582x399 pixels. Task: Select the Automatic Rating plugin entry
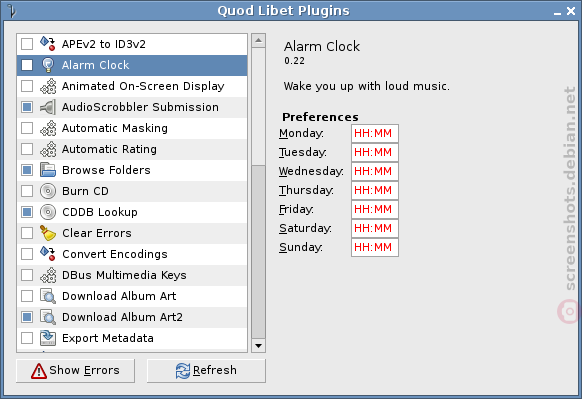pos(132,149)
